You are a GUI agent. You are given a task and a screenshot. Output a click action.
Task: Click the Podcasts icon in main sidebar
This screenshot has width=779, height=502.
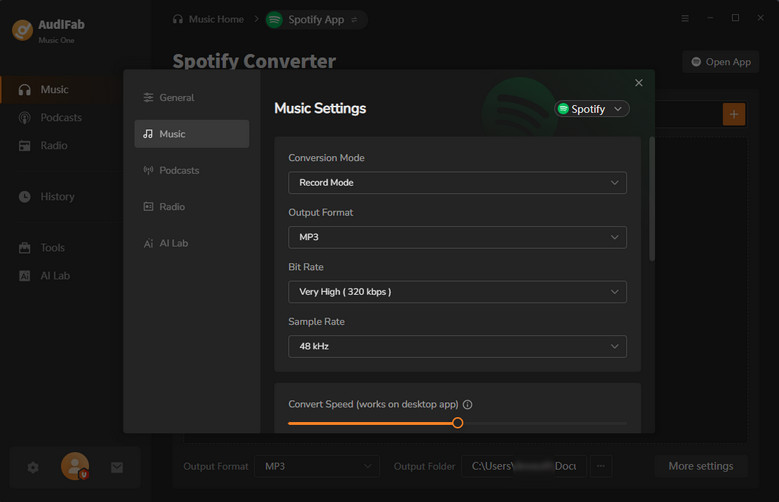coord(24,118)
